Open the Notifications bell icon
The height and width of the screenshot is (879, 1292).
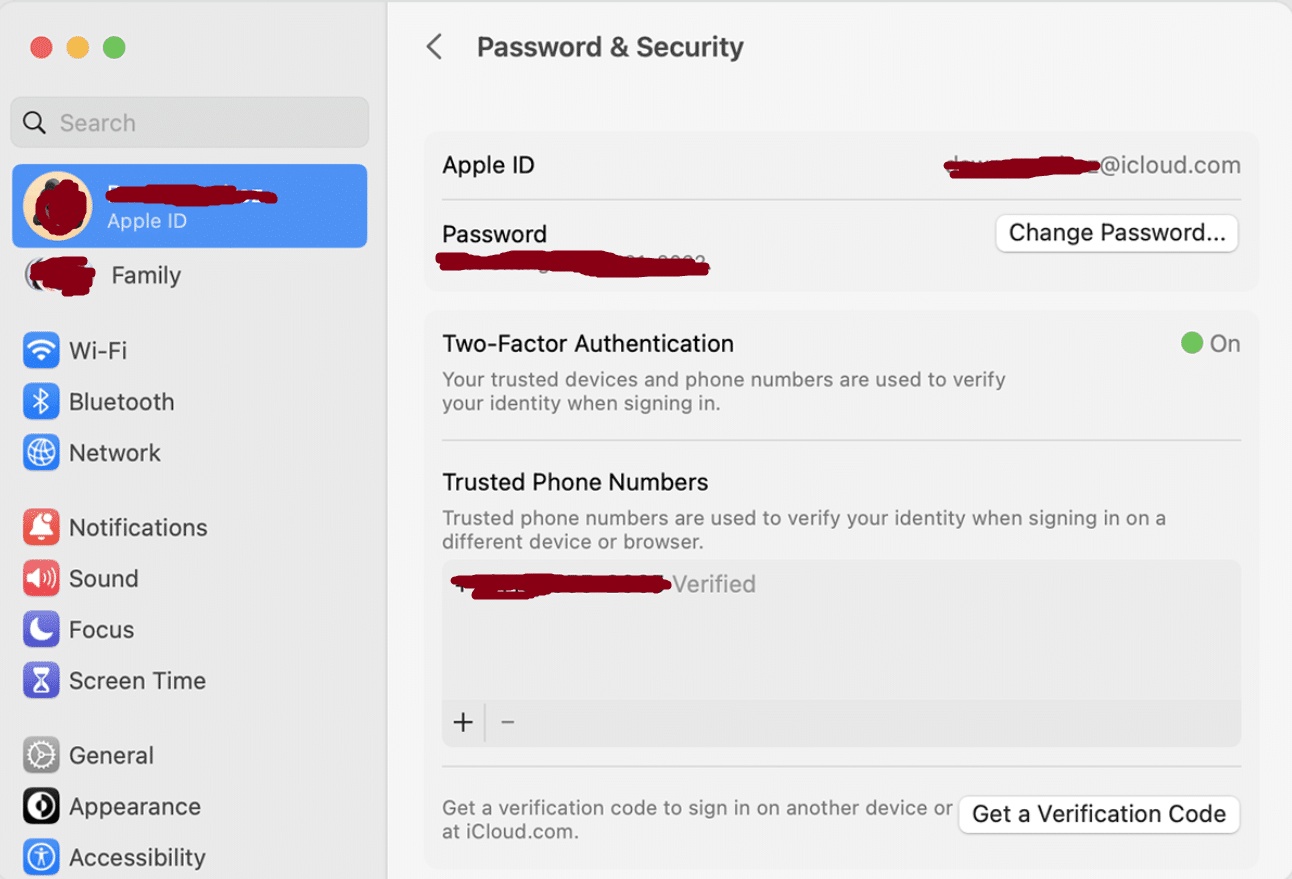tap(41, 527)
